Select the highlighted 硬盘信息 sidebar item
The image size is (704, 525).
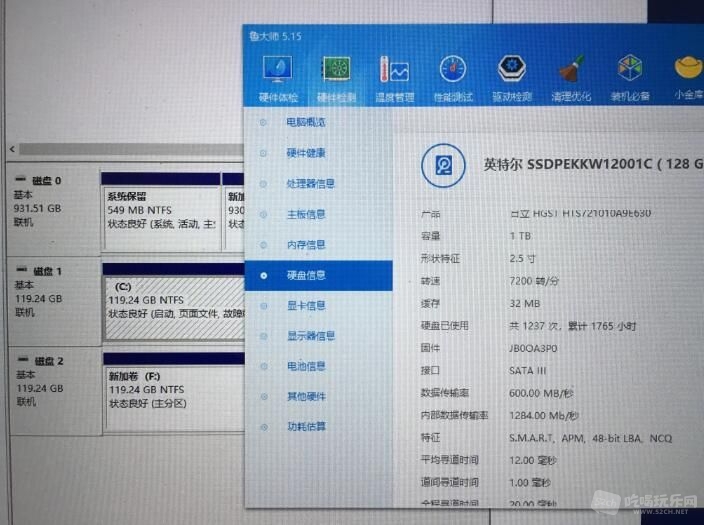pyautogui.click(x=318, y=275)
